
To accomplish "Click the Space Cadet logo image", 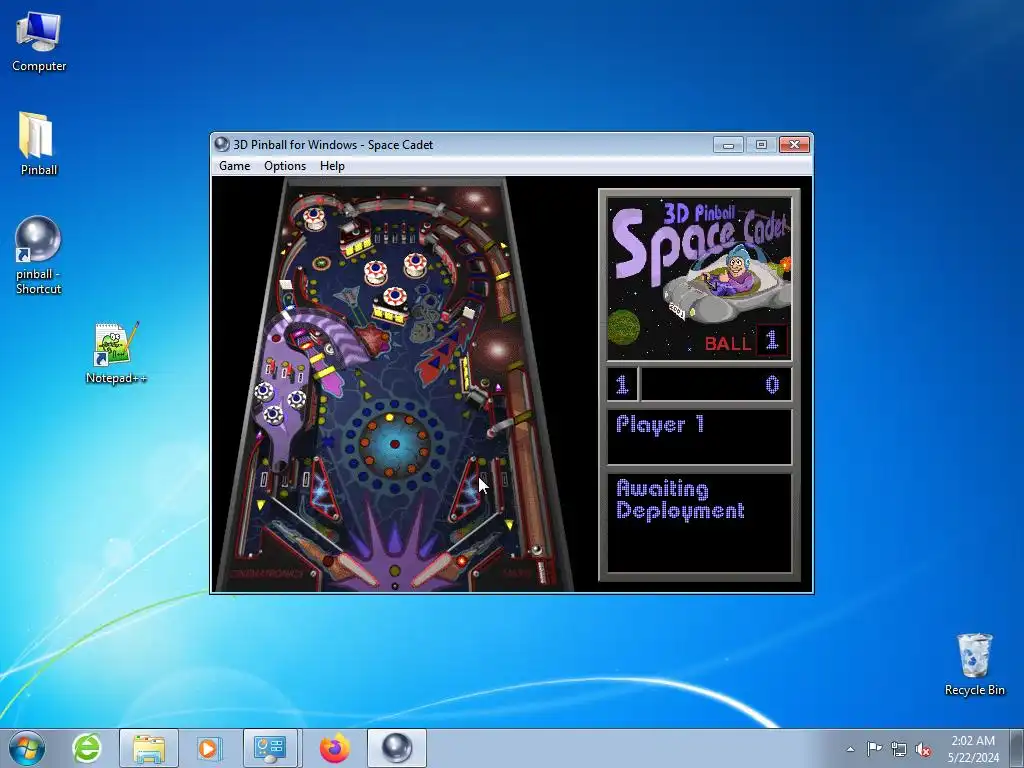I will pyautogui.click(x=699, y=279).
